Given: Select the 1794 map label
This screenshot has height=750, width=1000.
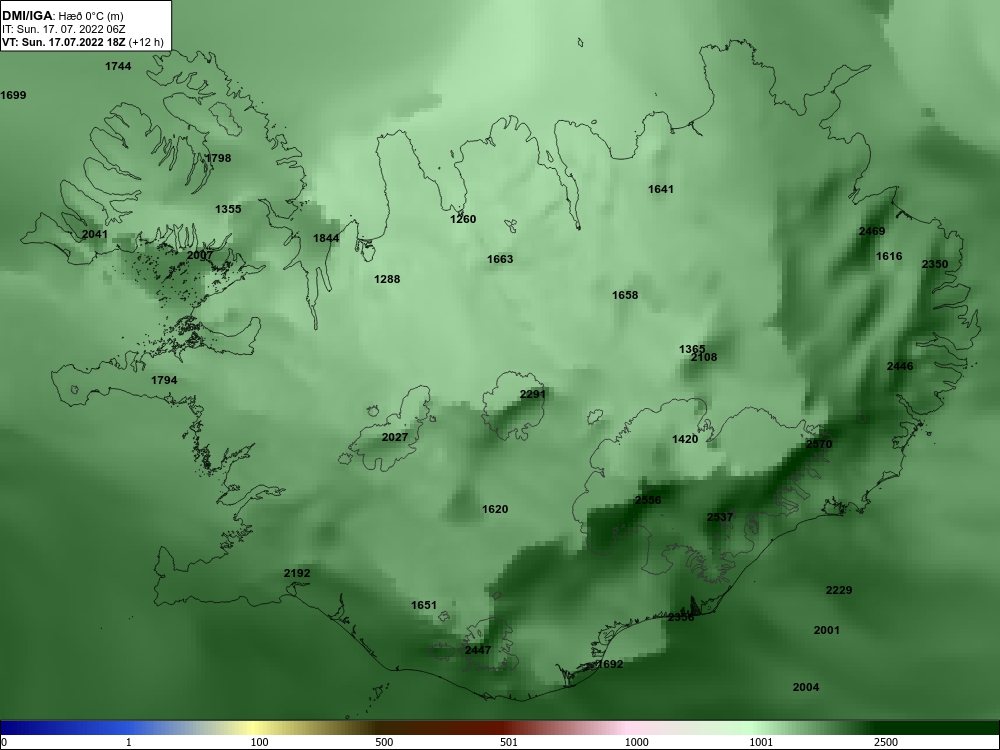Looking at the screenshot, I should pyautogui.click(x=164, y=381).
